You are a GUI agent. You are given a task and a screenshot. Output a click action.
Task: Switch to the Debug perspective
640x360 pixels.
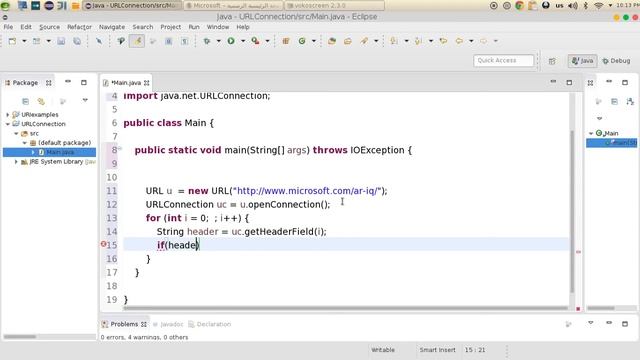(616, 61)
